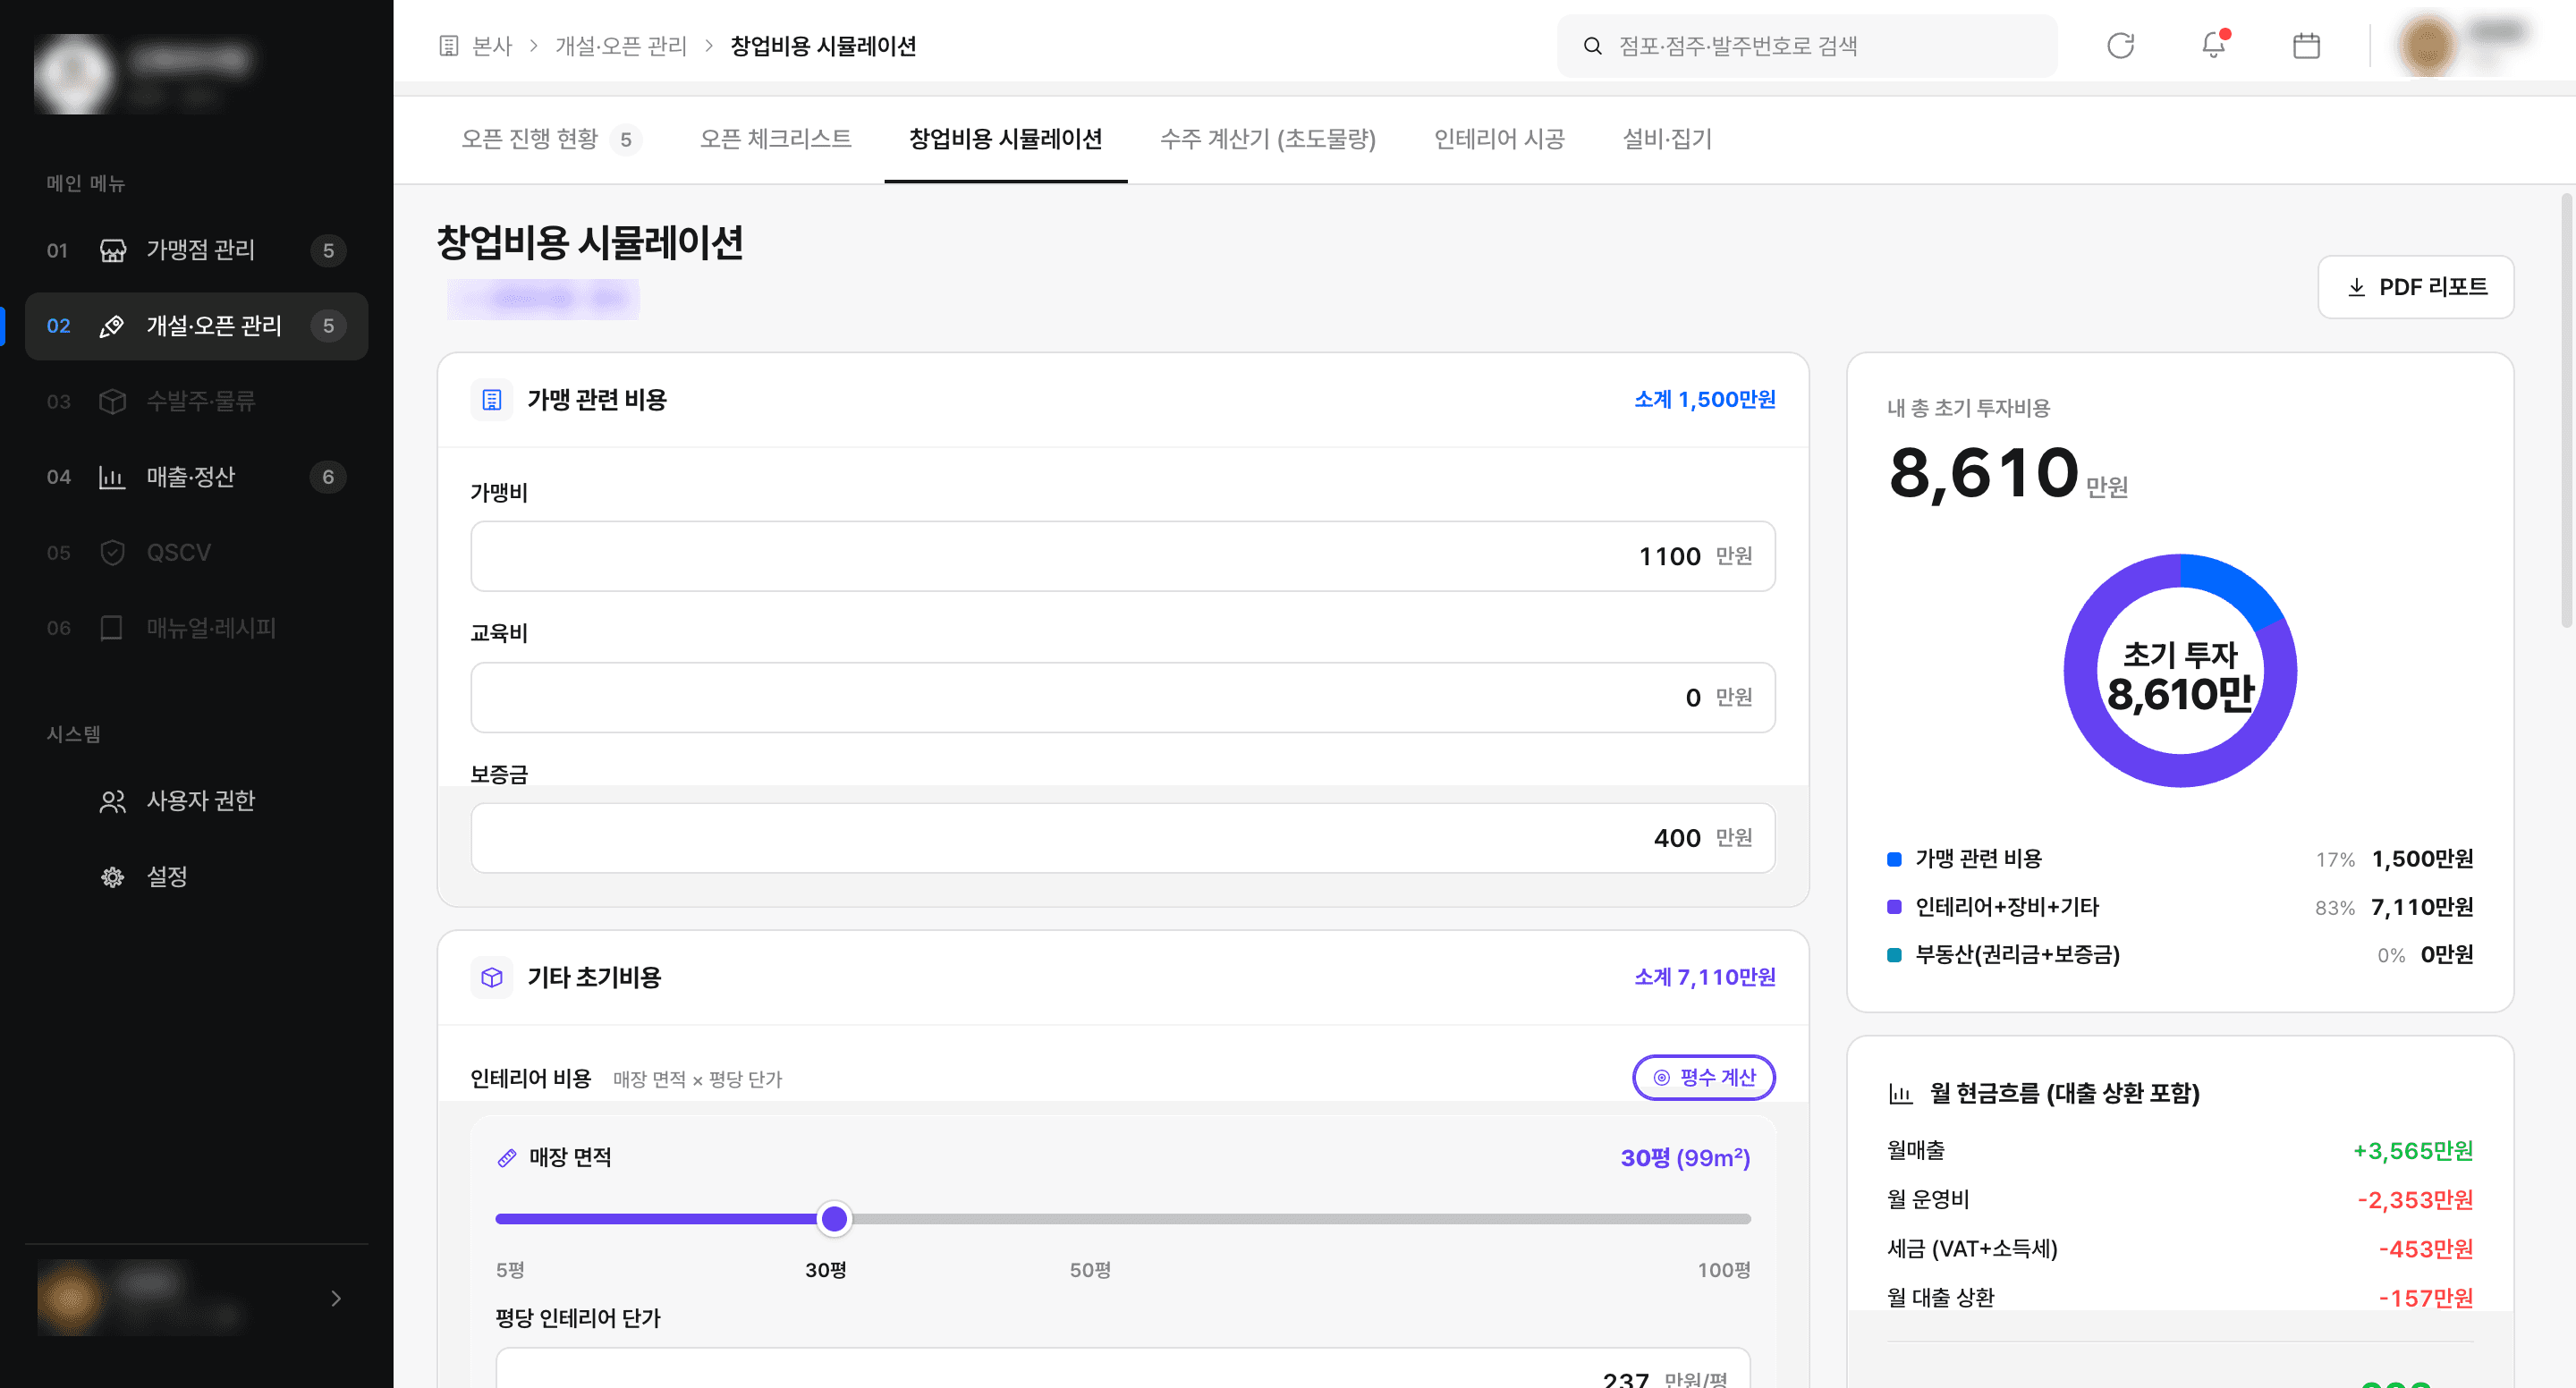Click the 본사 building icon in breadcrumb
The width and height of the screenshot is (2576, 1388).
click(449, 46)
